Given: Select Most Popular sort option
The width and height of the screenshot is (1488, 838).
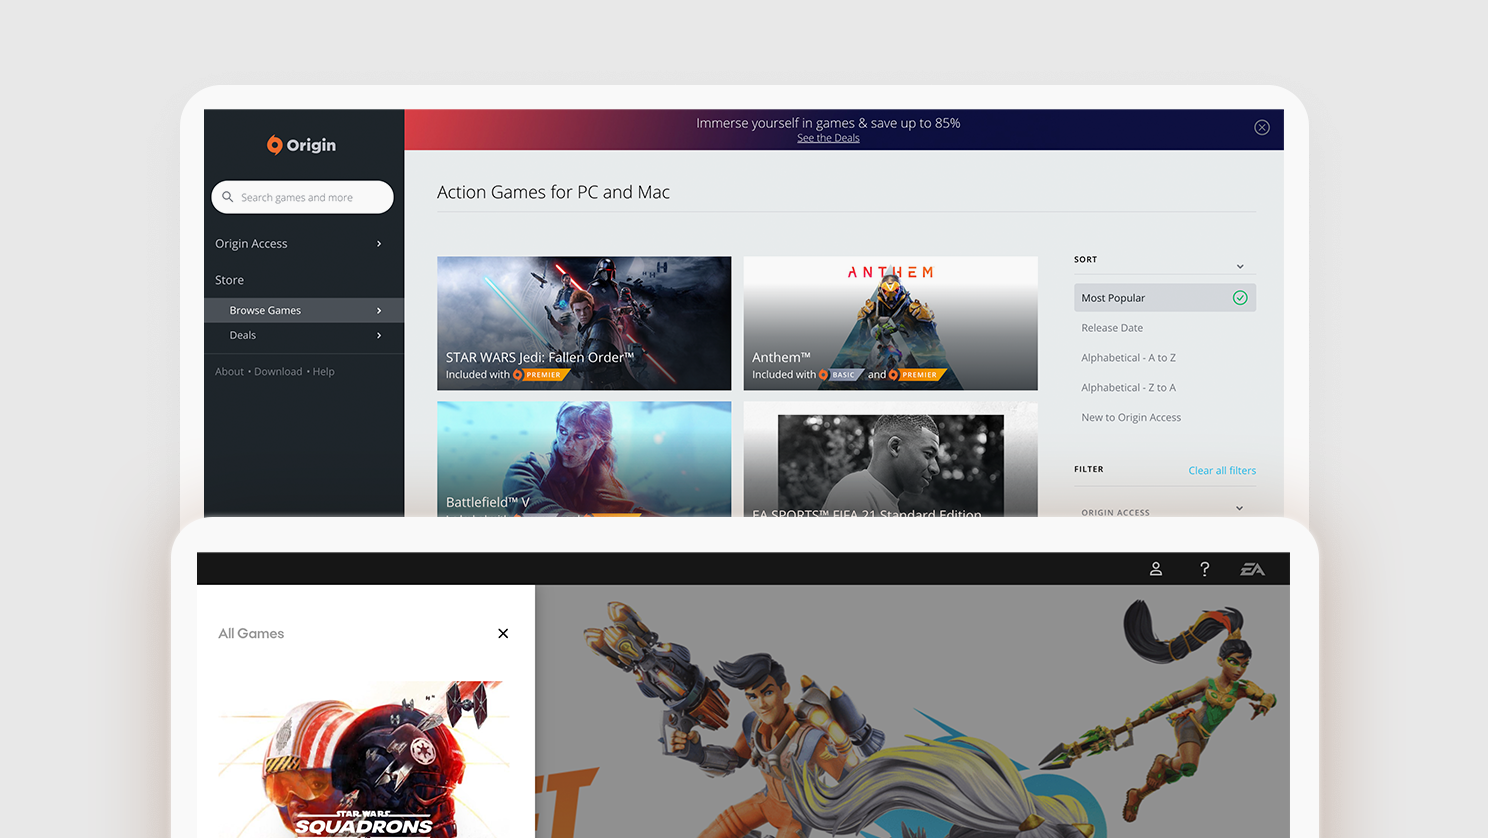Looking at the screenshot, I should point(1165,298).
